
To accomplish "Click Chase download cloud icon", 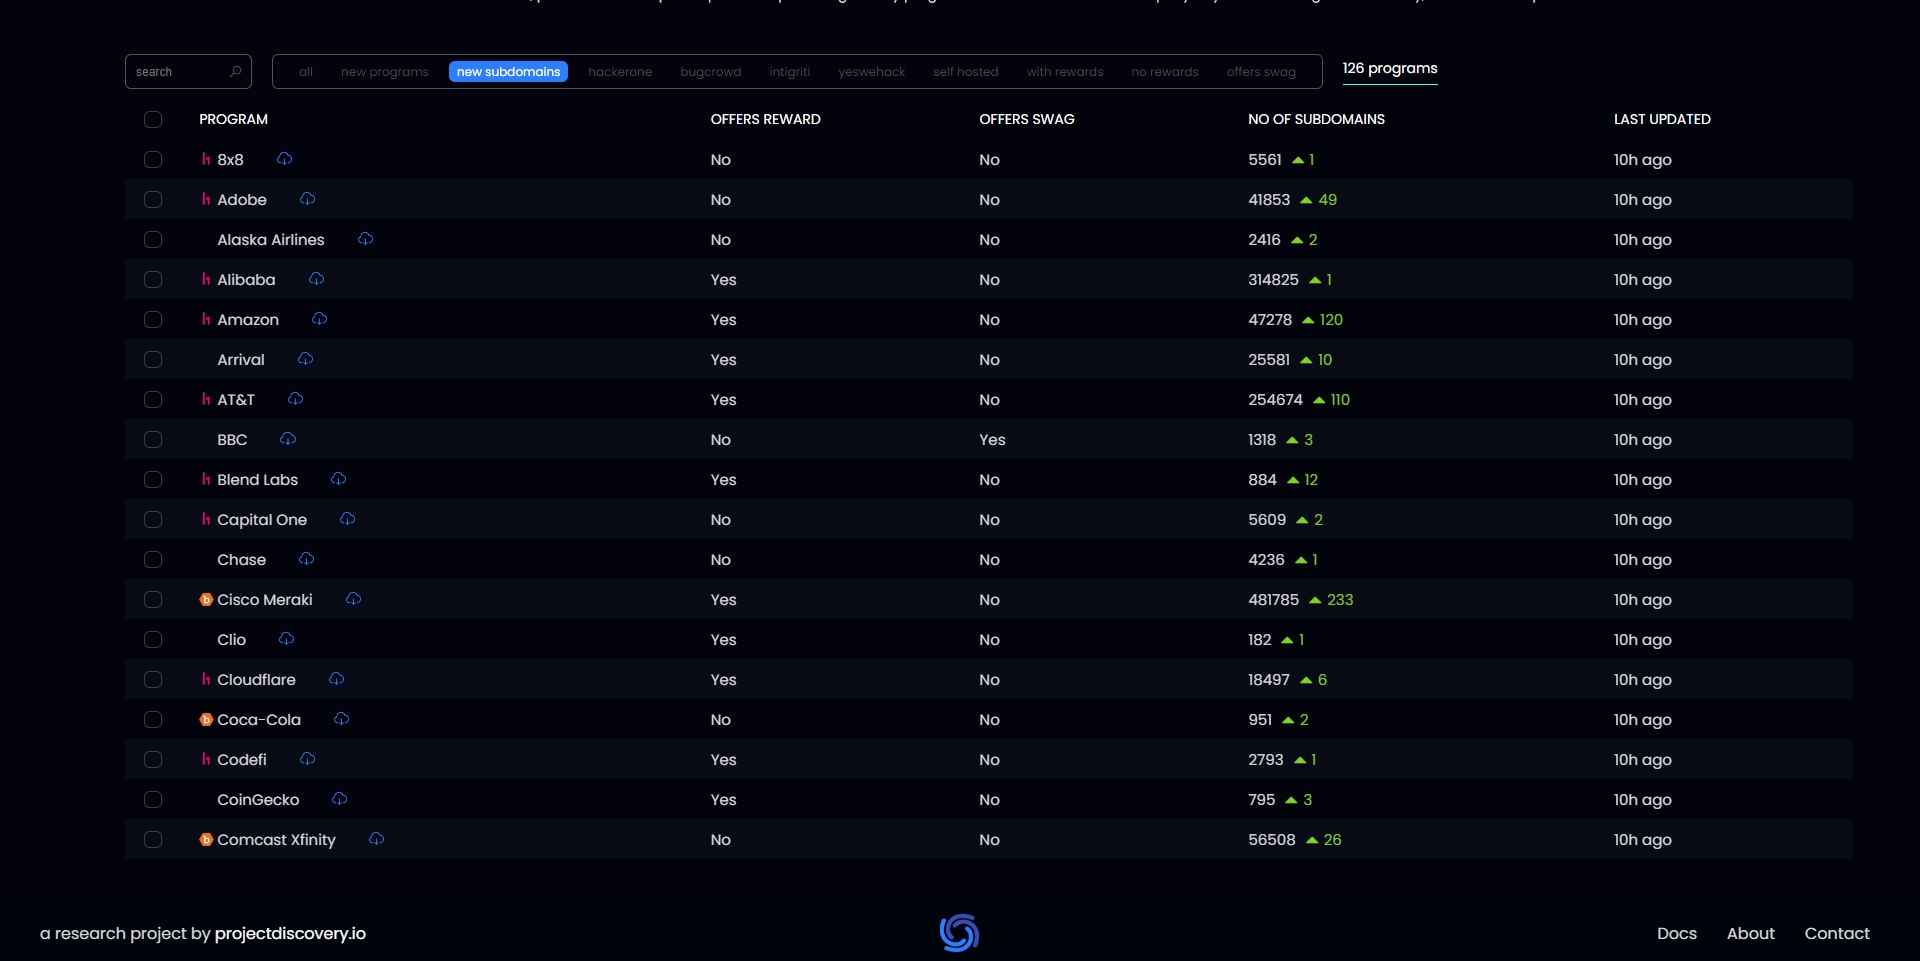I will pyautogui.click(x=306, y=559).
